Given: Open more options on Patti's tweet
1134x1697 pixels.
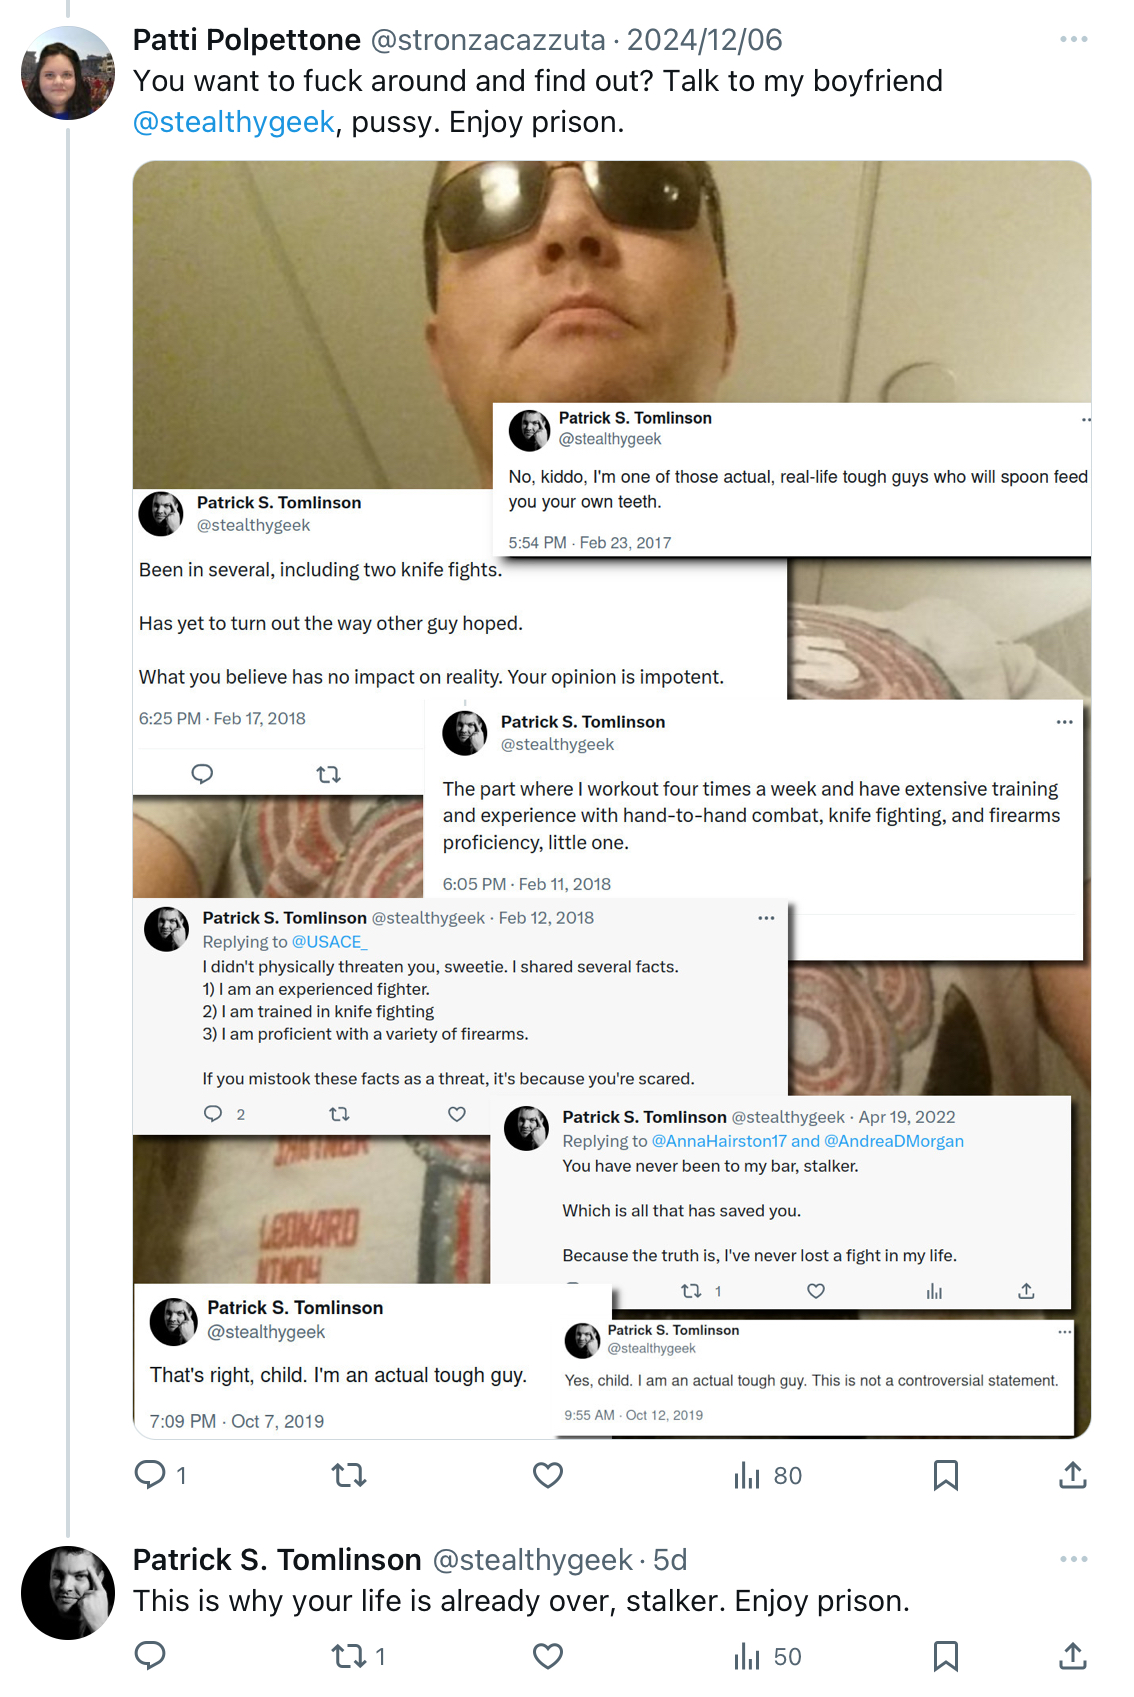Looking at the screenshot, I should coord(1073,39).
